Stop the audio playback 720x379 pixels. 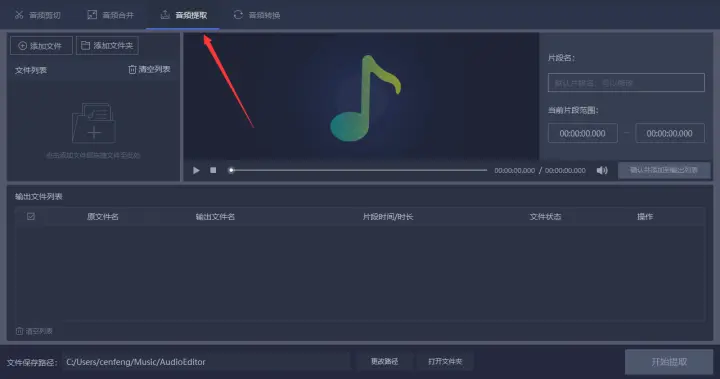point(213,170)
